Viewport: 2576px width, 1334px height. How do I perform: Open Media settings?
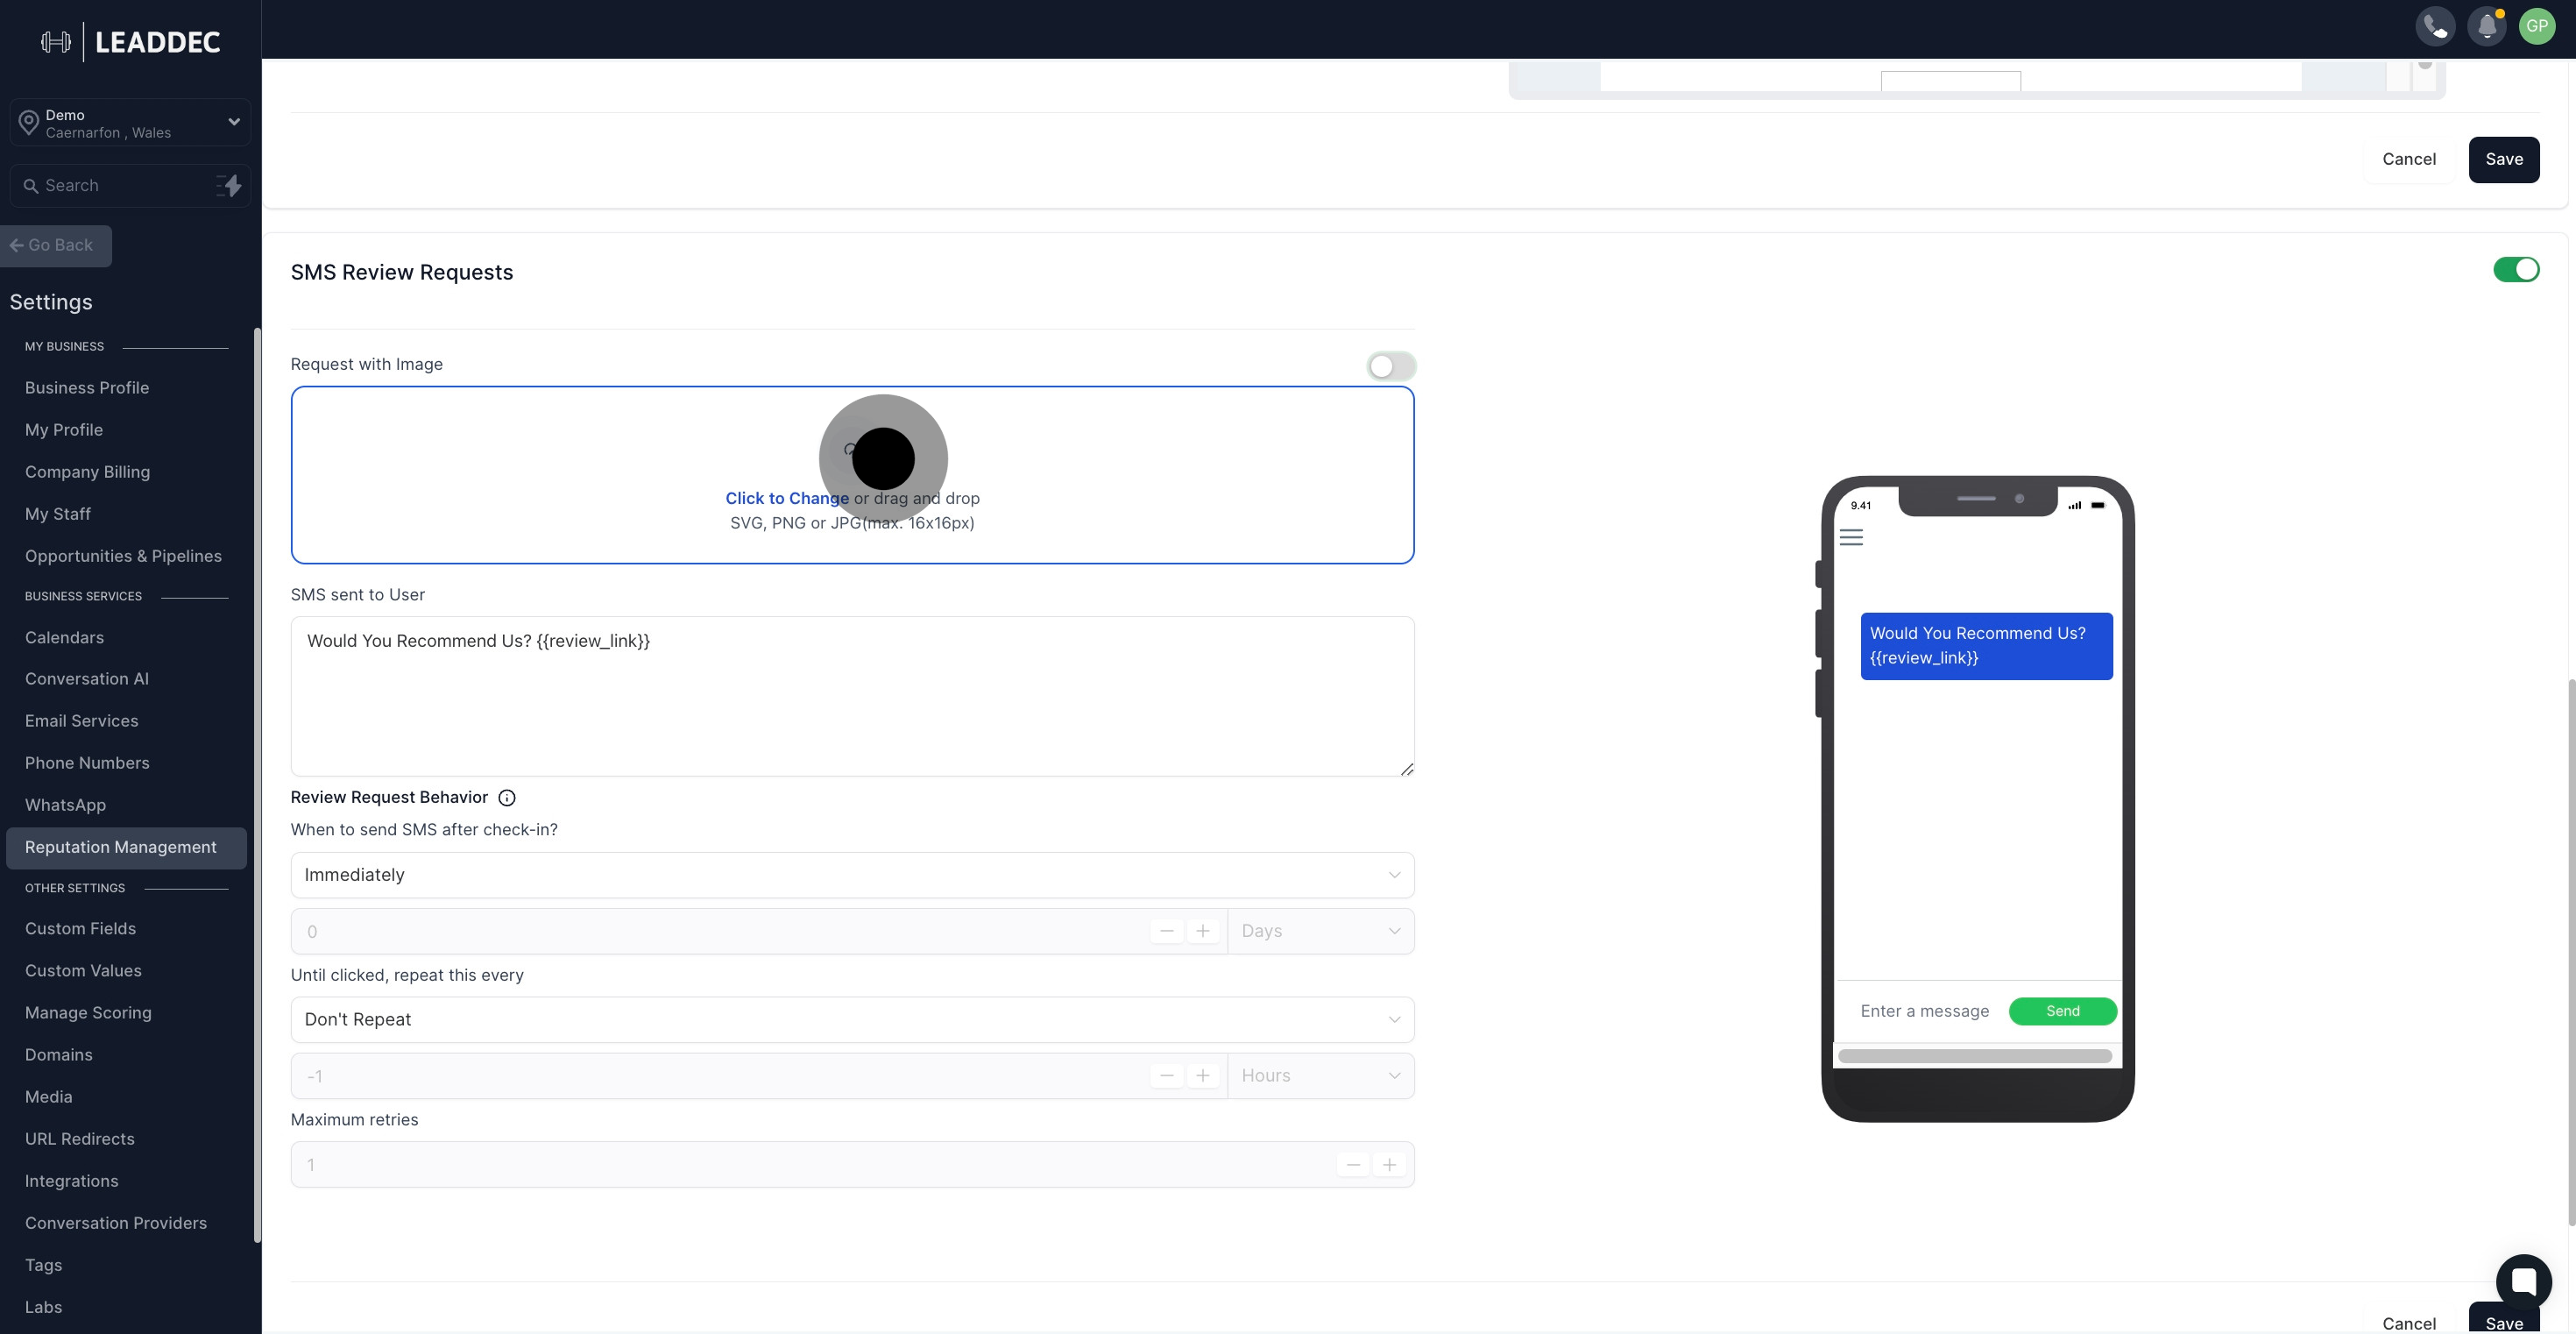pos(49,1097)
